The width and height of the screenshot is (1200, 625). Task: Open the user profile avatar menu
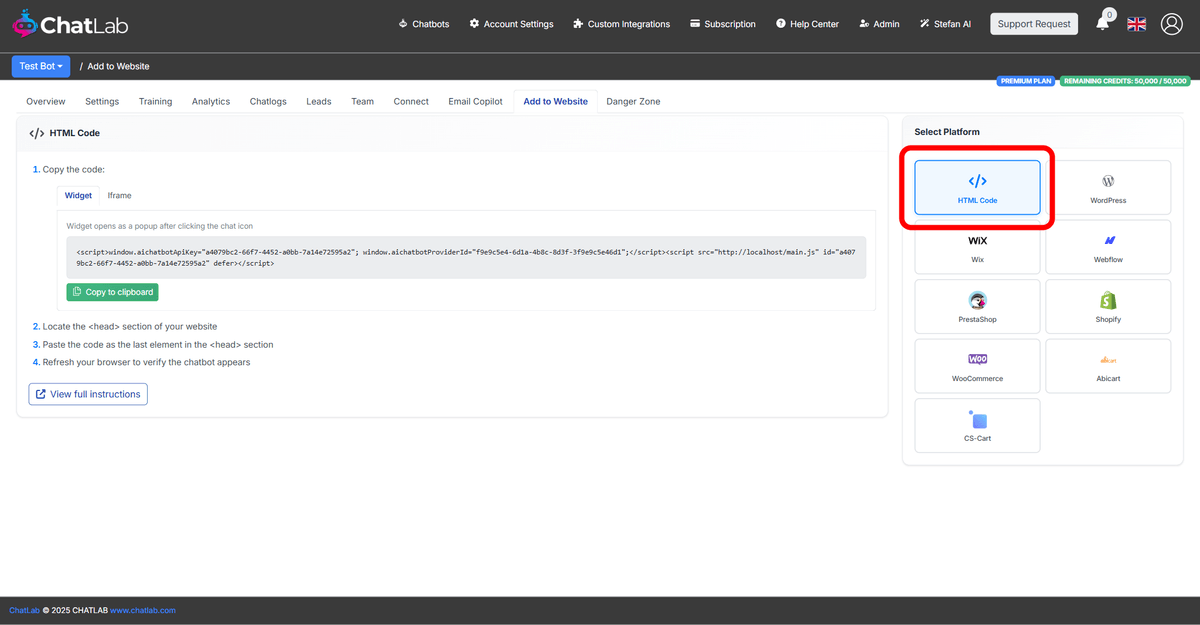[1171, 24]
